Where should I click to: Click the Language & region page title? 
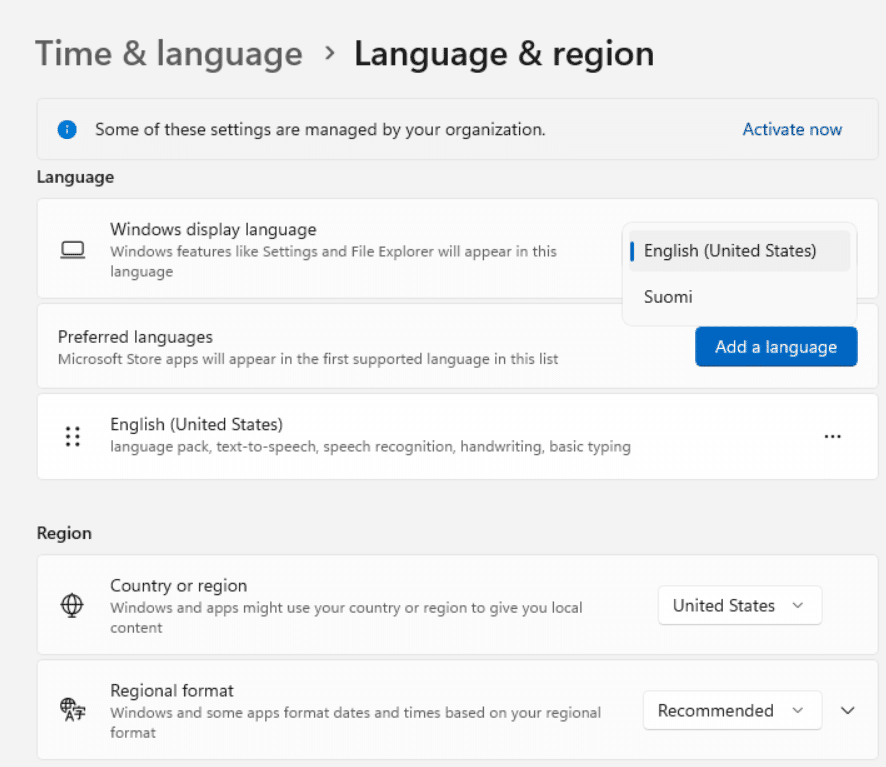tap(504, 54)
